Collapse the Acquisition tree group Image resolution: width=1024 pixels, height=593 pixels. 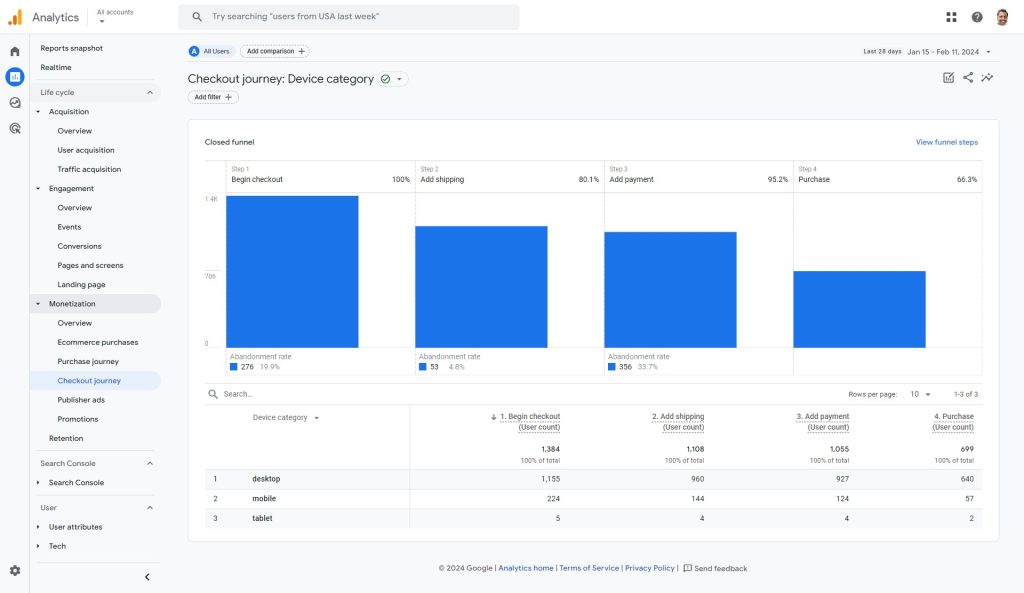pos(38,112)
